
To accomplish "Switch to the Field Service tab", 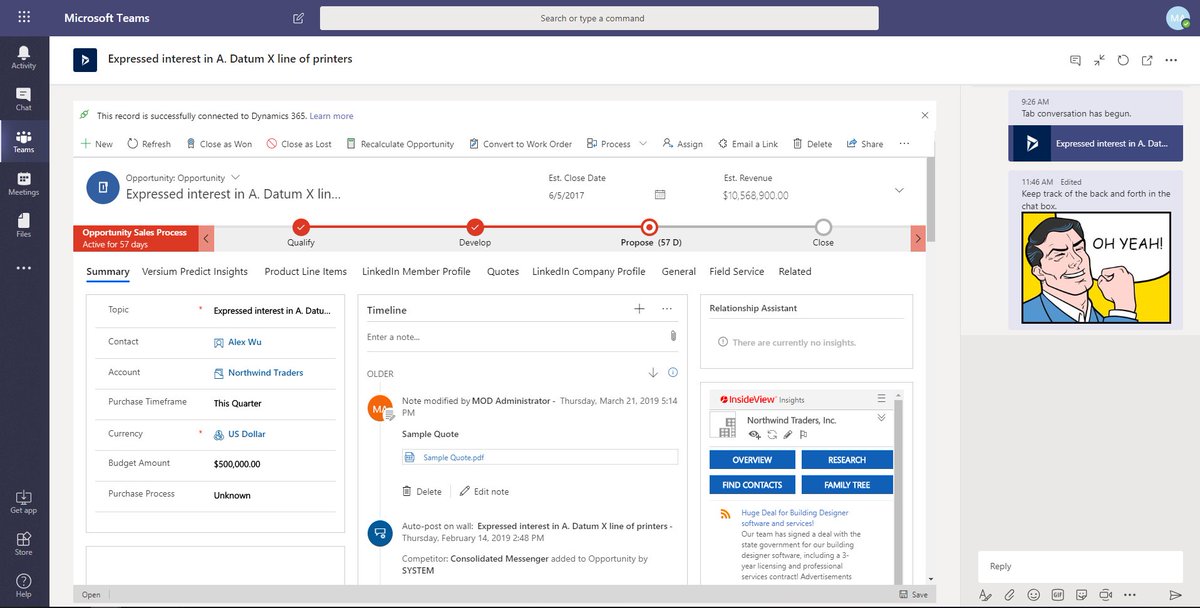I will pos(737,271).
